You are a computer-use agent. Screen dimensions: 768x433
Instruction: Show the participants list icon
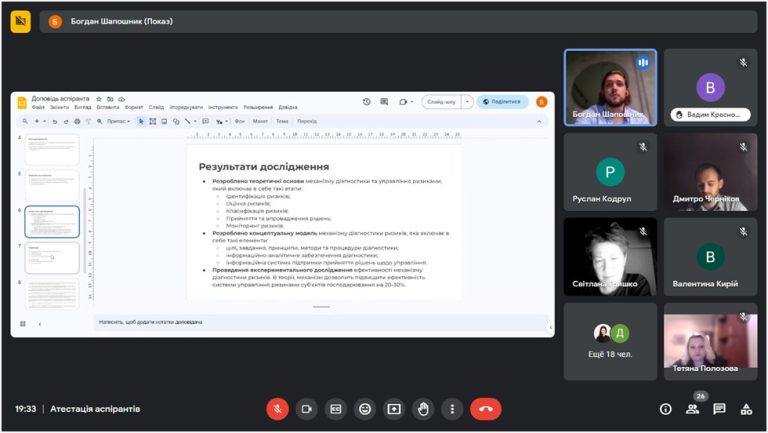[x=693, y=409]
